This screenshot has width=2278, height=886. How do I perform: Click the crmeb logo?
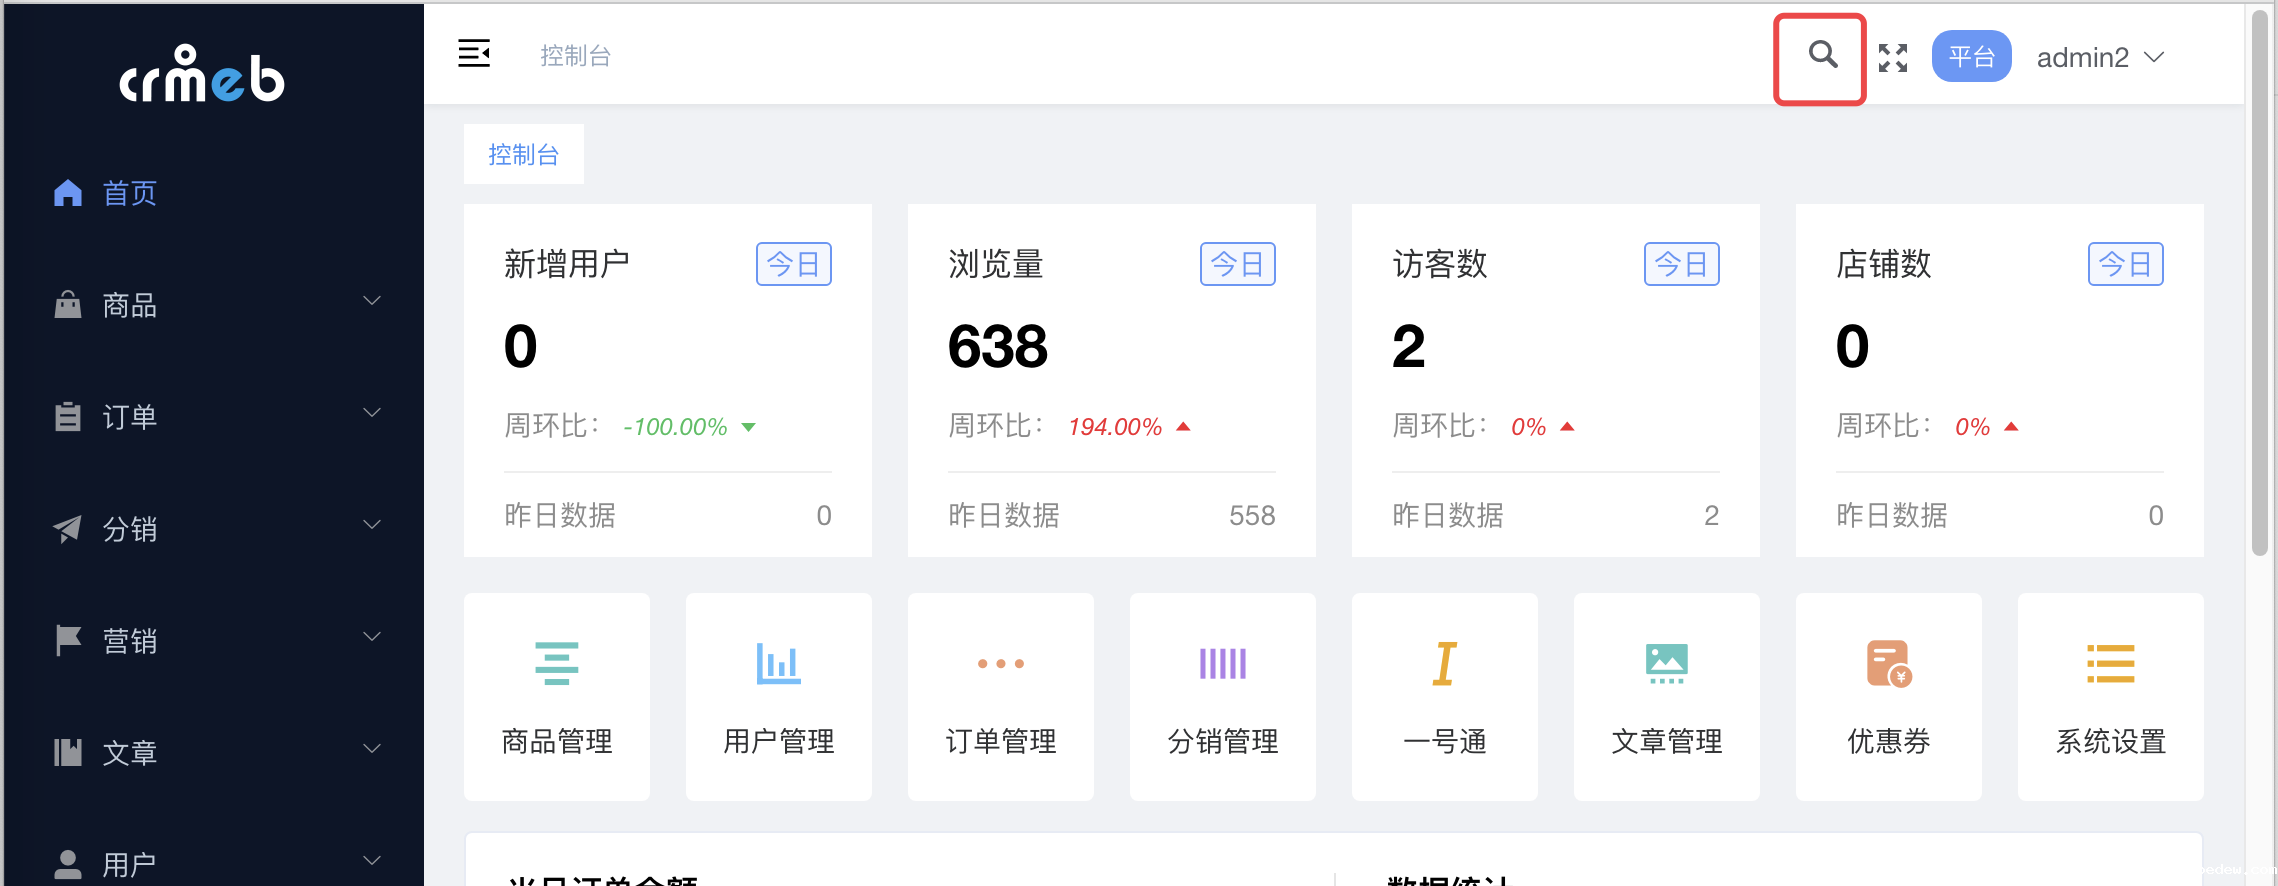coord(202,76)
